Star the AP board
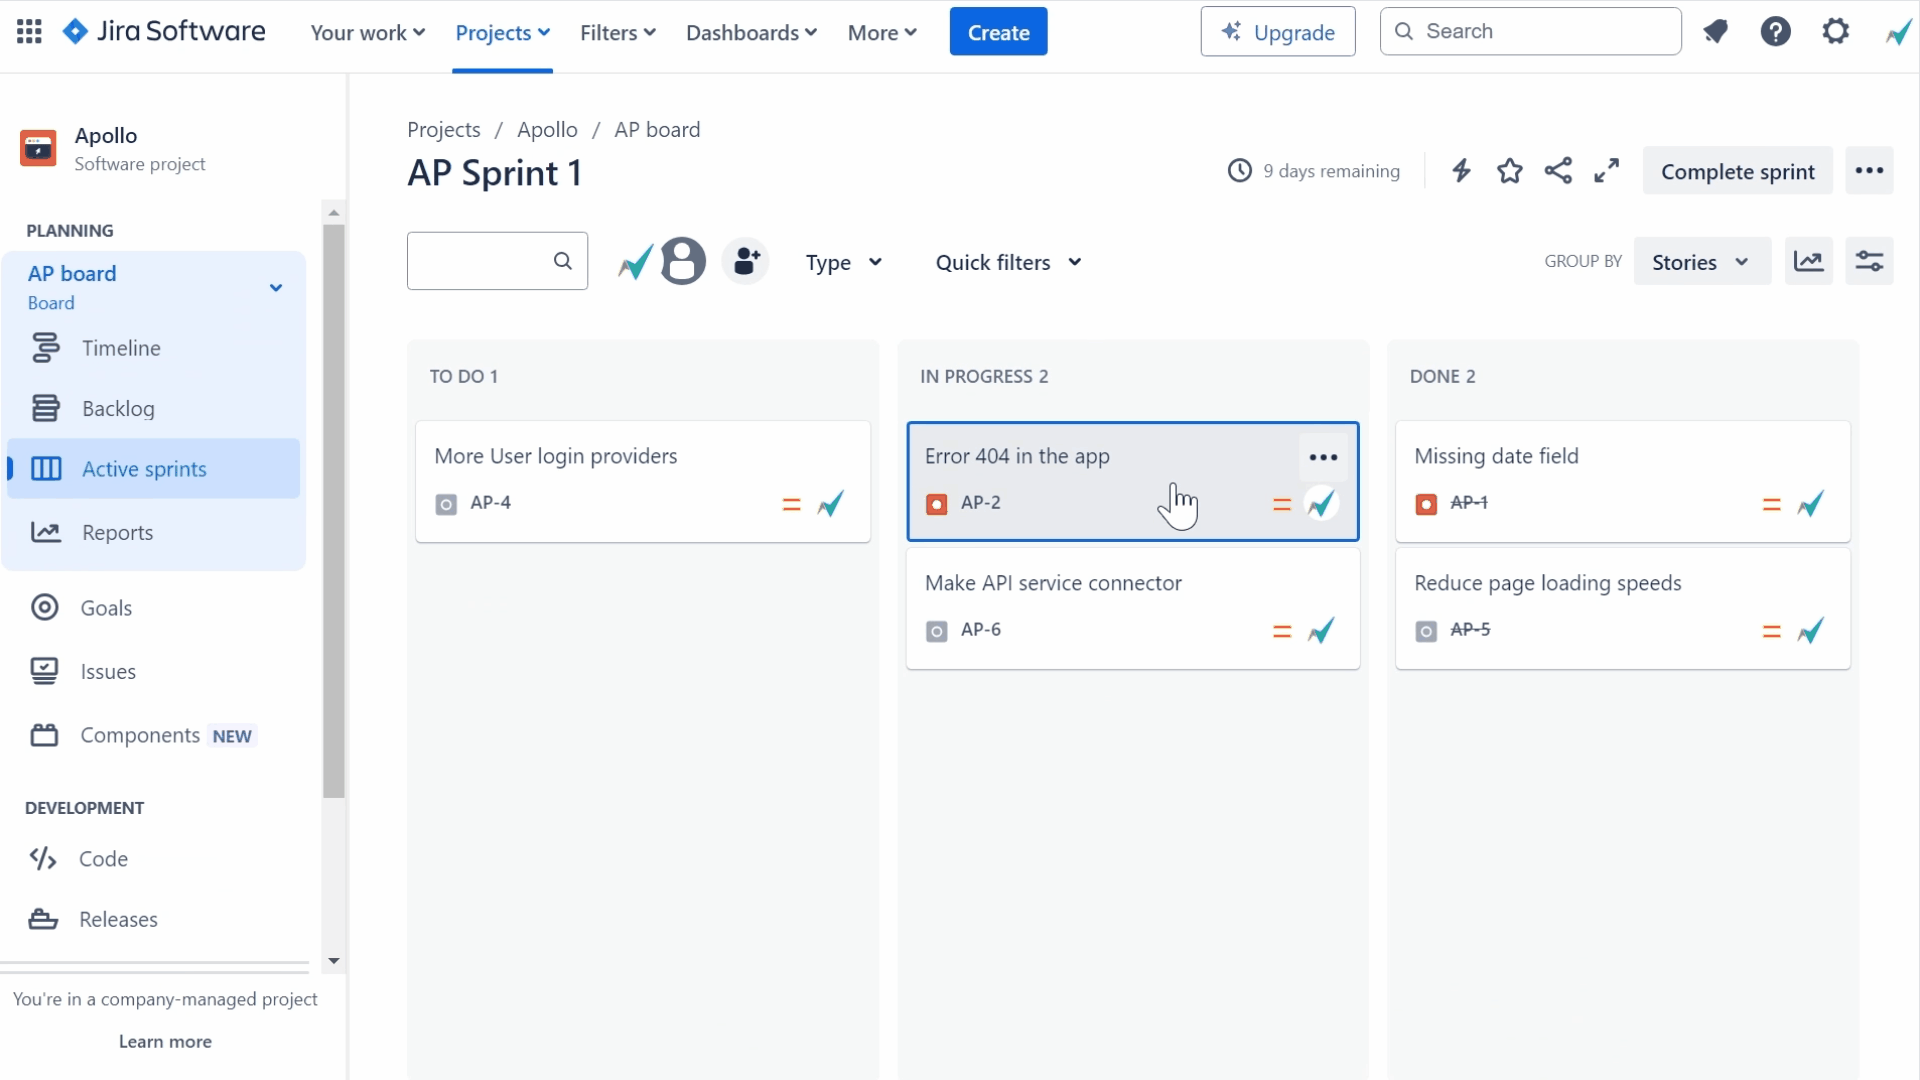The image size is (1920, 1080). [x=1510, y=171]
